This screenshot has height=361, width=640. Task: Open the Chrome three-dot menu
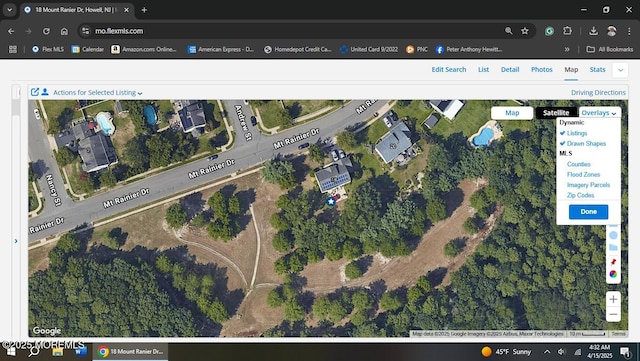coord(629,31)
